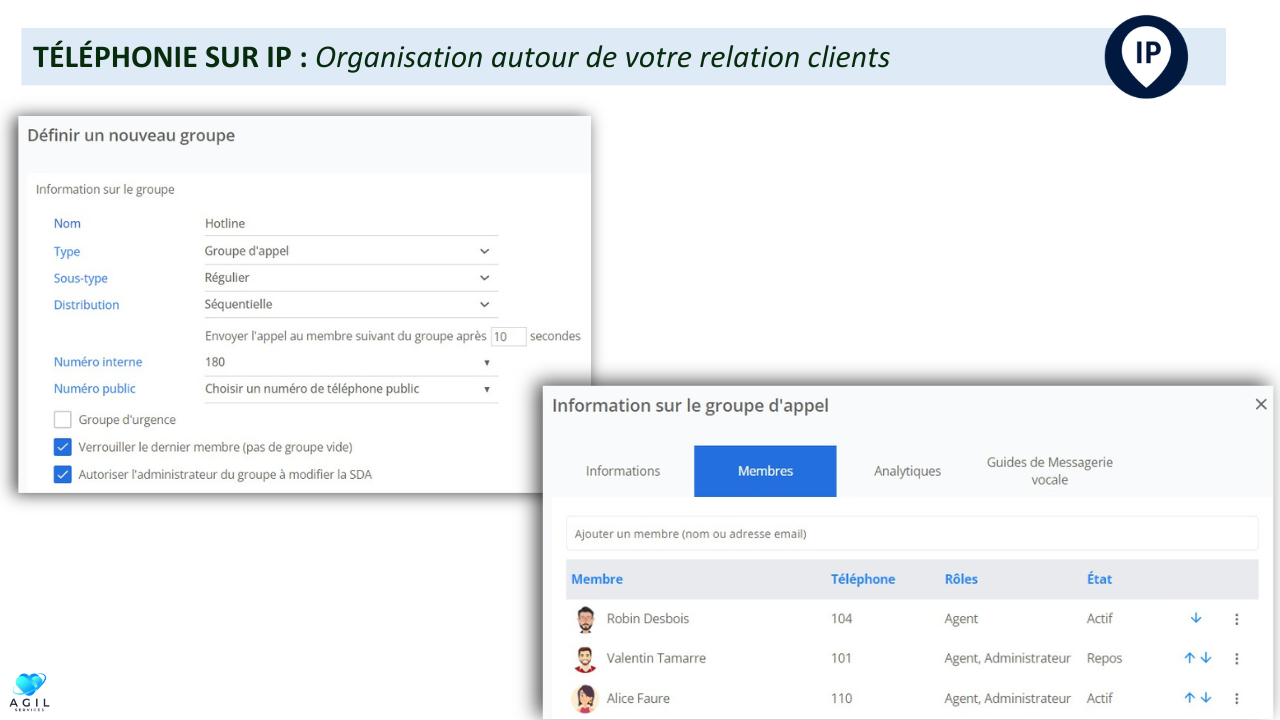1280x720 pixels.
Task: Select the name Valentin Tamarre
Action: pos(656,659)
